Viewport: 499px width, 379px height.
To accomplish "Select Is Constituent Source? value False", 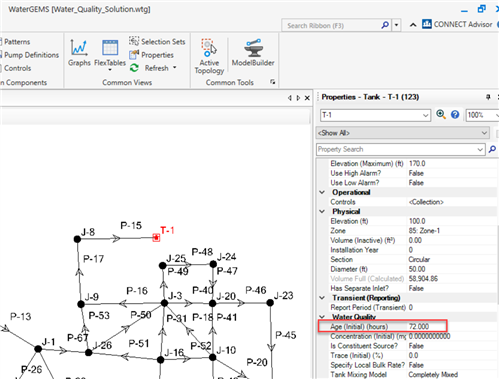I will coord(416,346).
